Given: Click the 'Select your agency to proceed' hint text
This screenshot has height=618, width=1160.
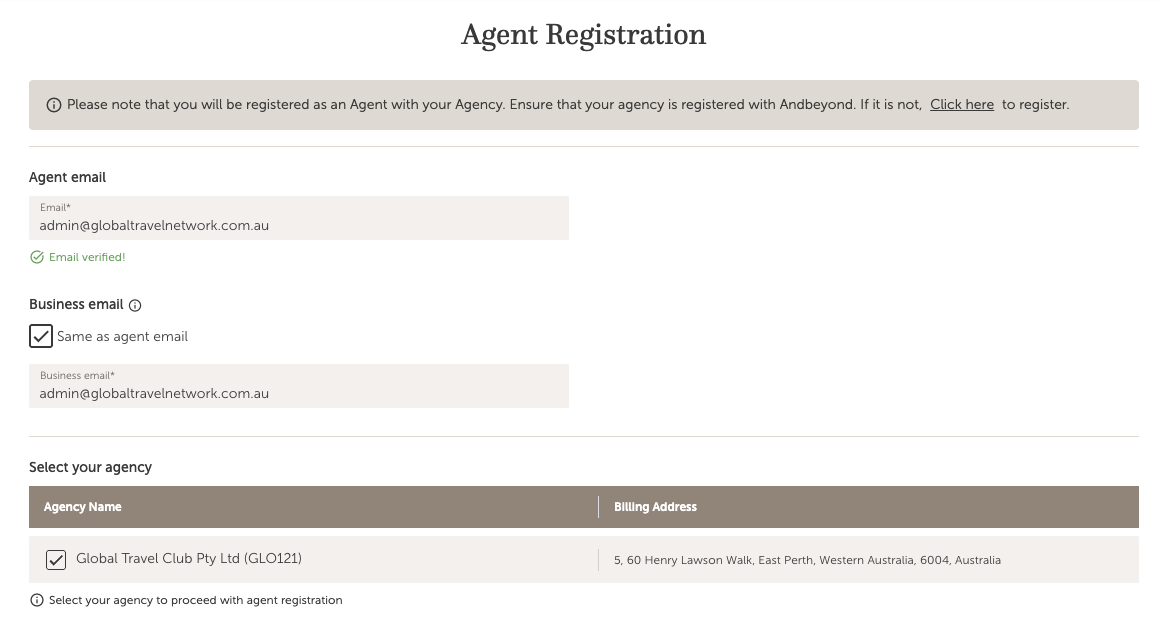Looking at the screenshot, I should click(x=195, y=600).
